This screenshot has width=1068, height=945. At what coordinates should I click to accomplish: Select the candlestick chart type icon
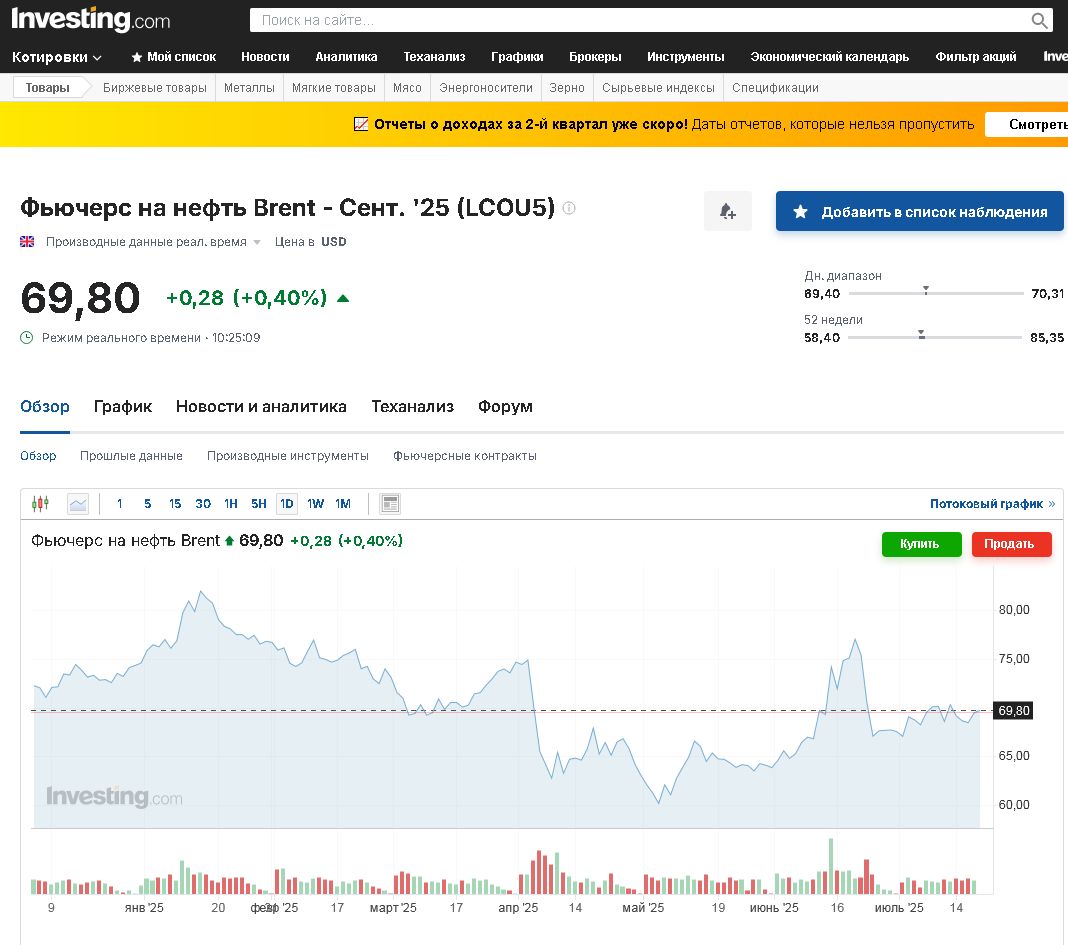[40, 503]
